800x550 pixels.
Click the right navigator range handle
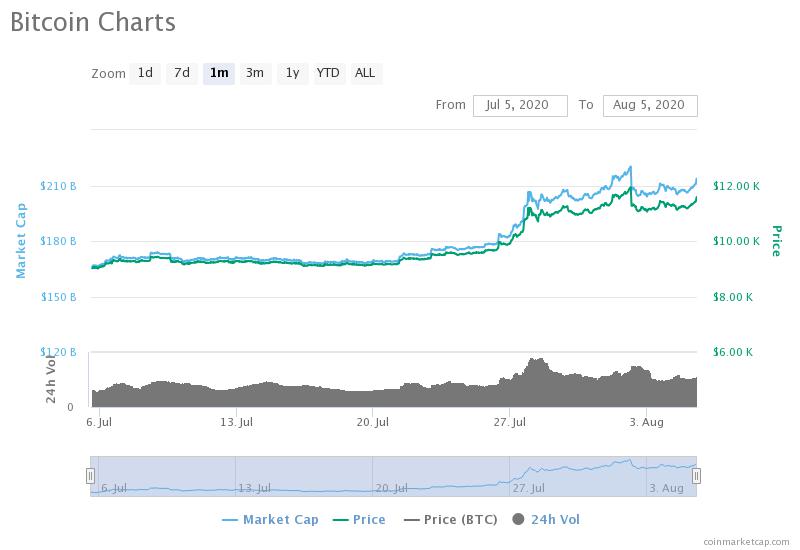click(x=696, y=476)
